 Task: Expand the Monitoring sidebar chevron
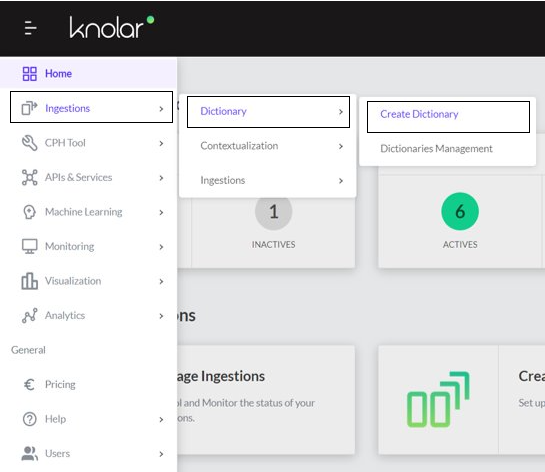pos(161,247)
